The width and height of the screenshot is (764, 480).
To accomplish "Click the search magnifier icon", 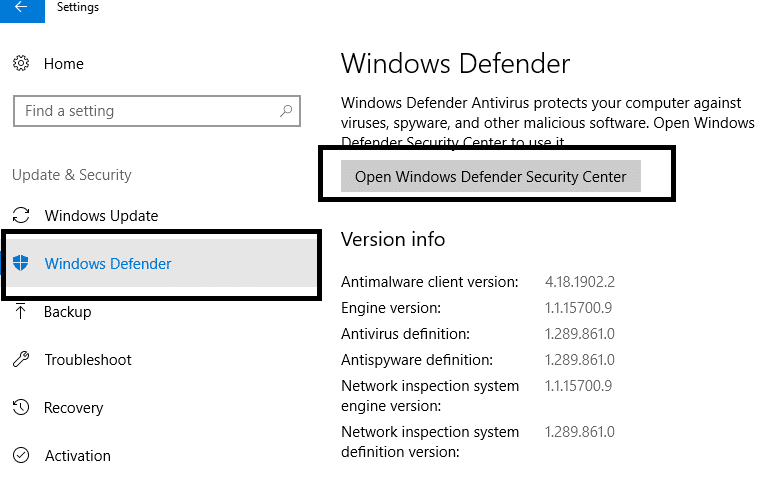I will [286, 111].
